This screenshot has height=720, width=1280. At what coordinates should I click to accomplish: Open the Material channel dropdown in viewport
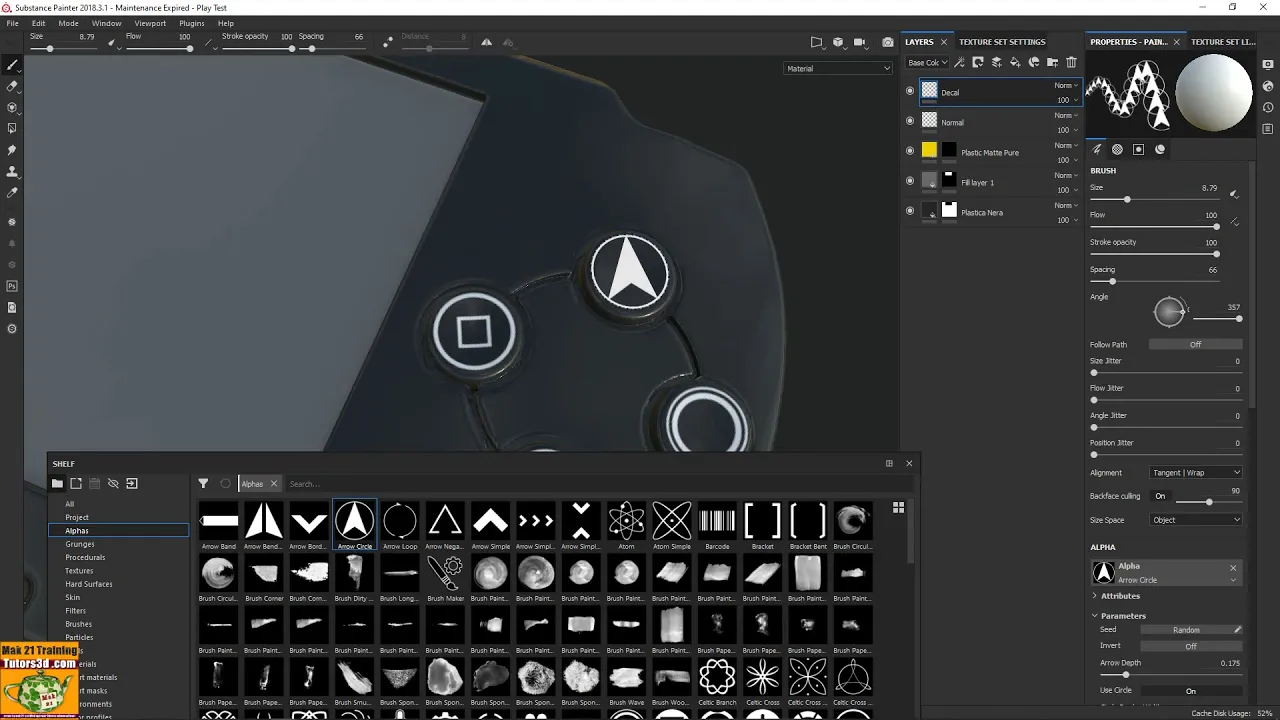coord(838,68)
